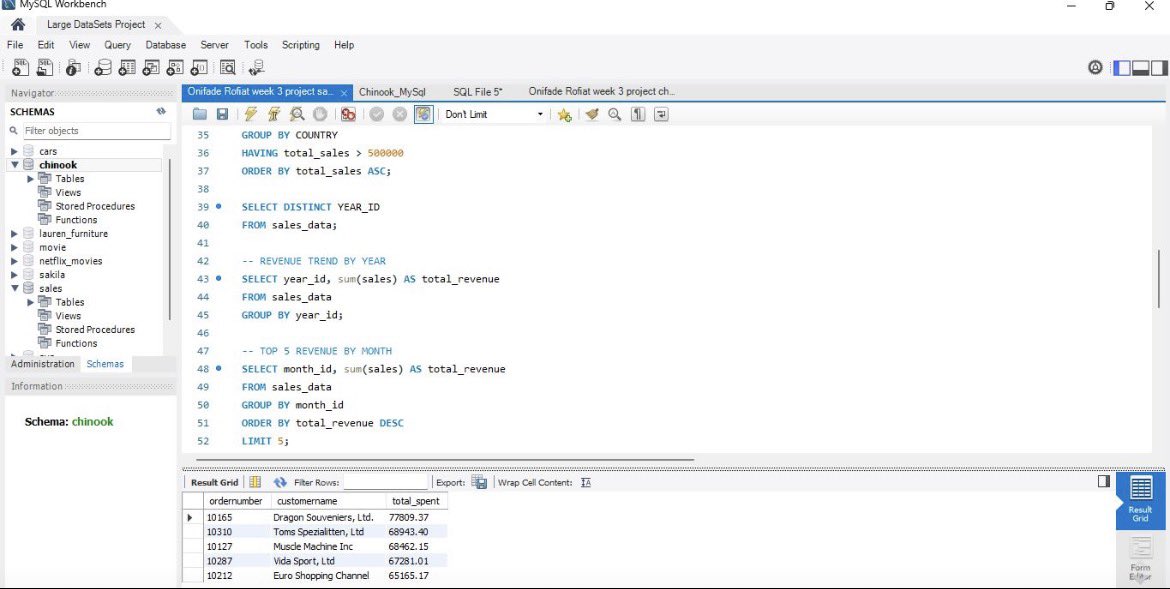
Task: Collapse the chinook schema
Action: point(14,165)
